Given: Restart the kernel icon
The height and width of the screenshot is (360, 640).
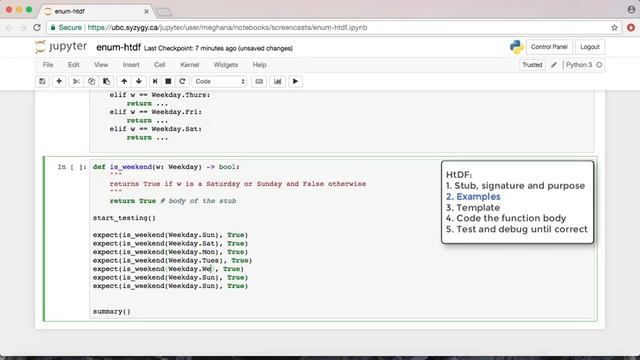Looking at the screenshot, I should pos(182,81).
